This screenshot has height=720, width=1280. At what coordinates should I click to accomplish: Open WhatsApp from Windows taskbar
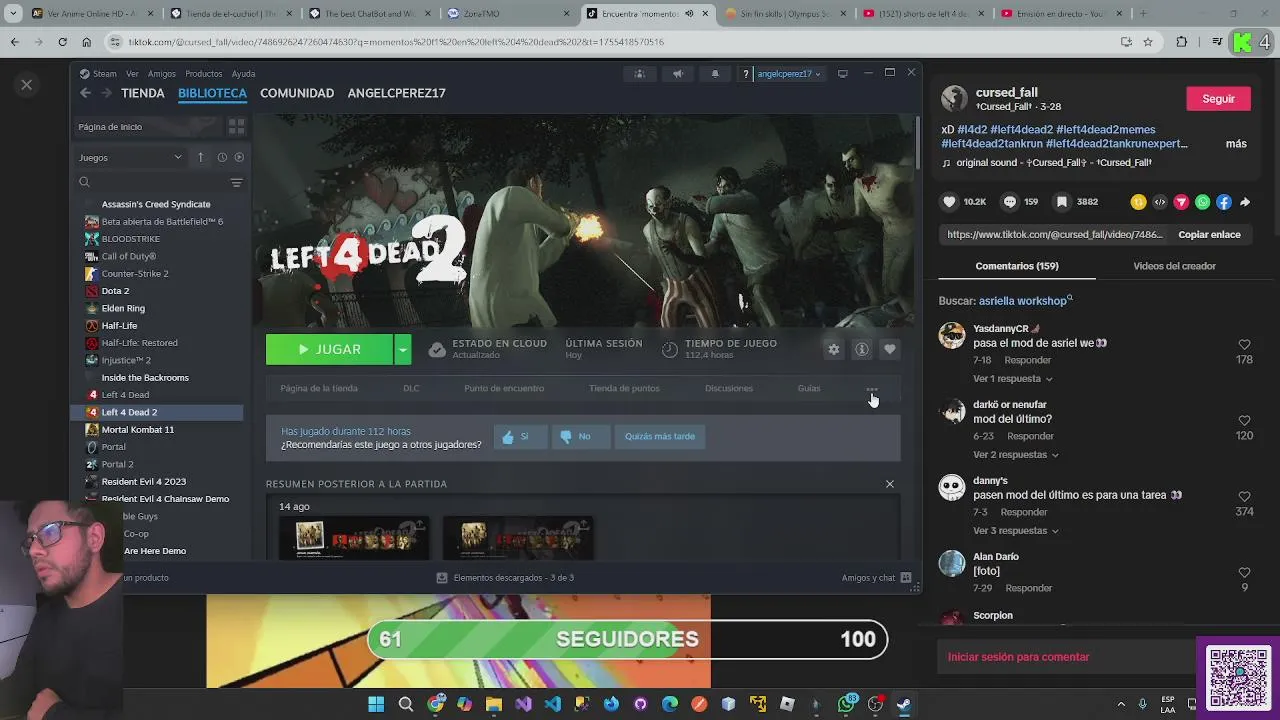[x=847, y=704]
